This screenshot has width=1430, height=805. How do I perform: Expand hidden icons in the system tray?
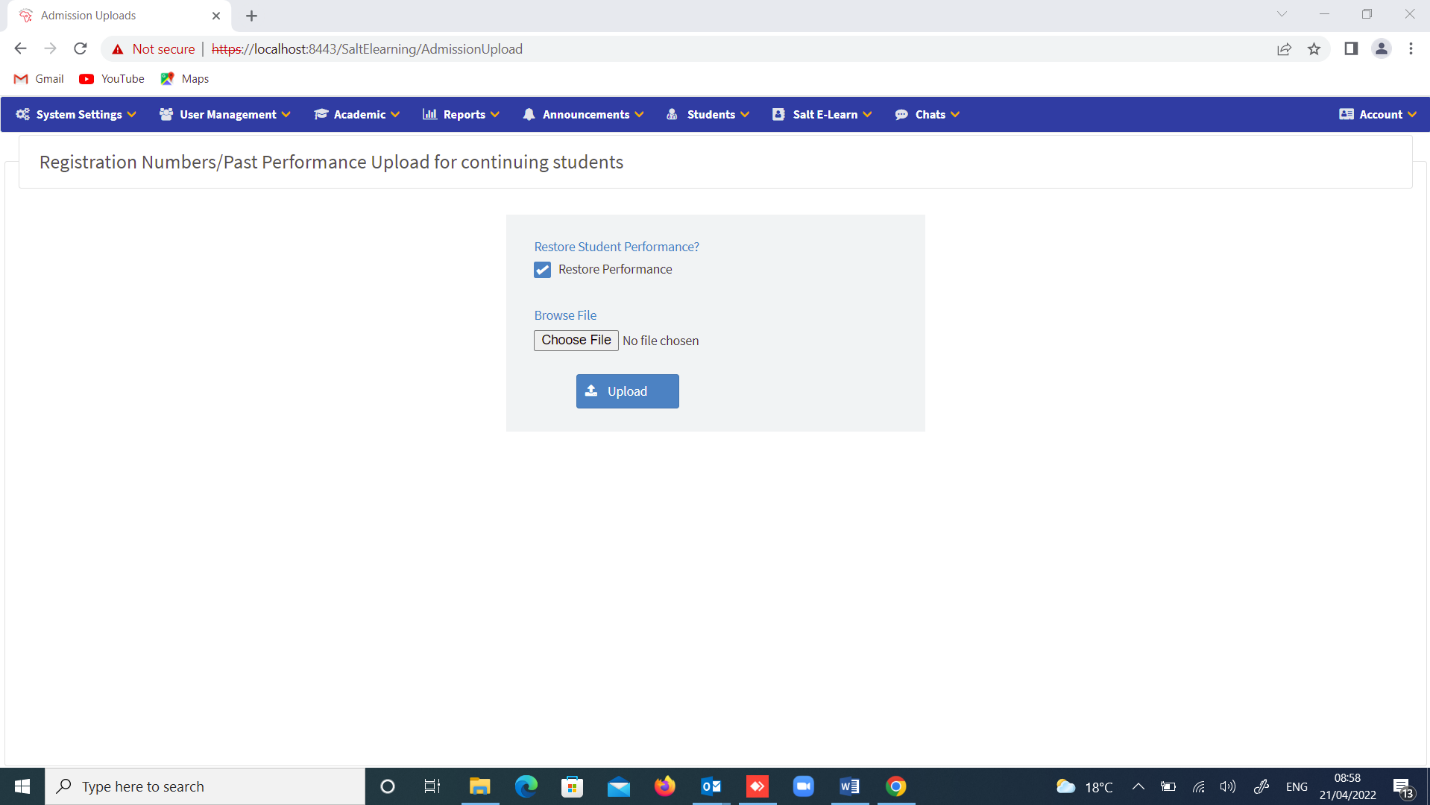[1138, 786]
